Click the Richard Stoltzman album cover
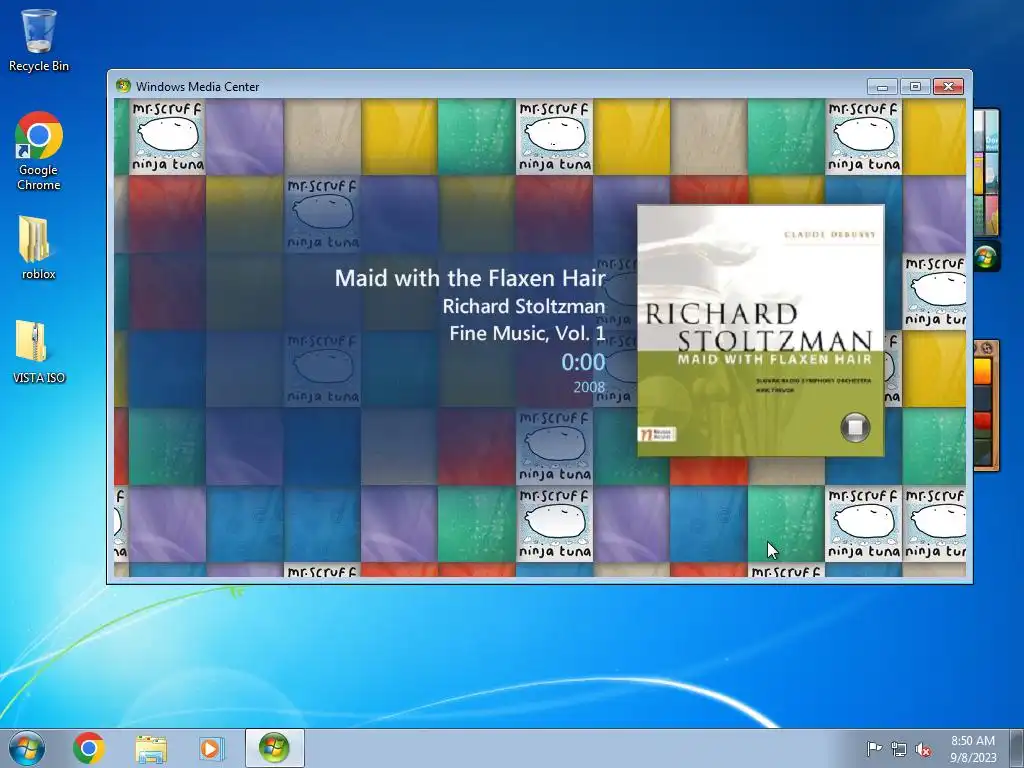This screenshot has width=1024, height=768. (x=761, y=330)
